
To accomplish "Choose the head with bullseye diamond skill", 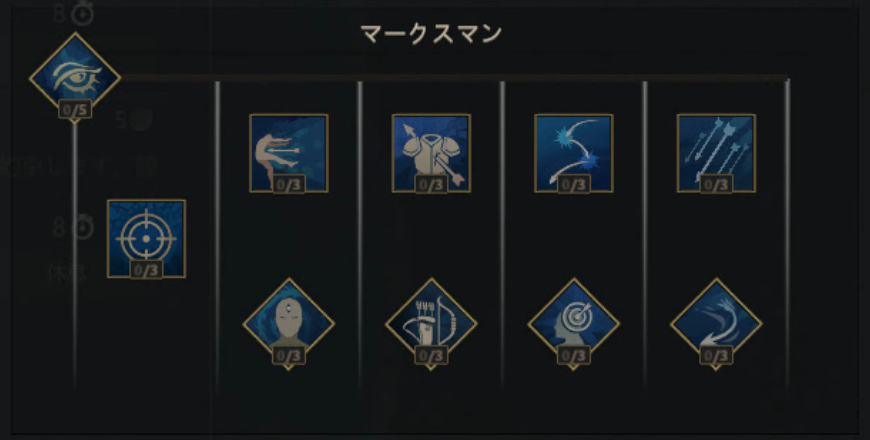I will (x=574, y=323).
